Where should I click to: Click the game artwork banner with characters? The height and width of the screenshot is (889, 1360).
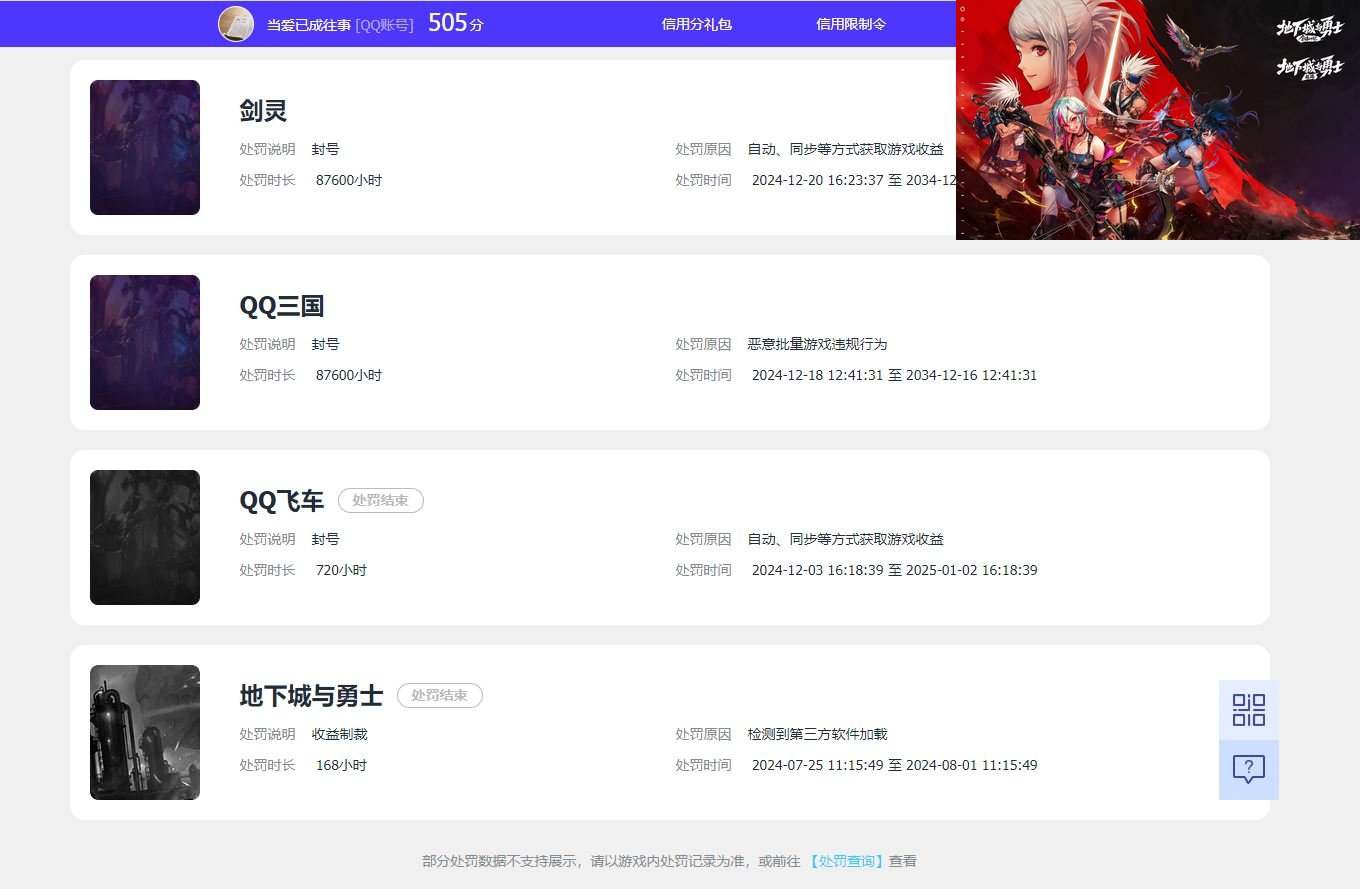pyautogui.click(x=1158, y=120)
